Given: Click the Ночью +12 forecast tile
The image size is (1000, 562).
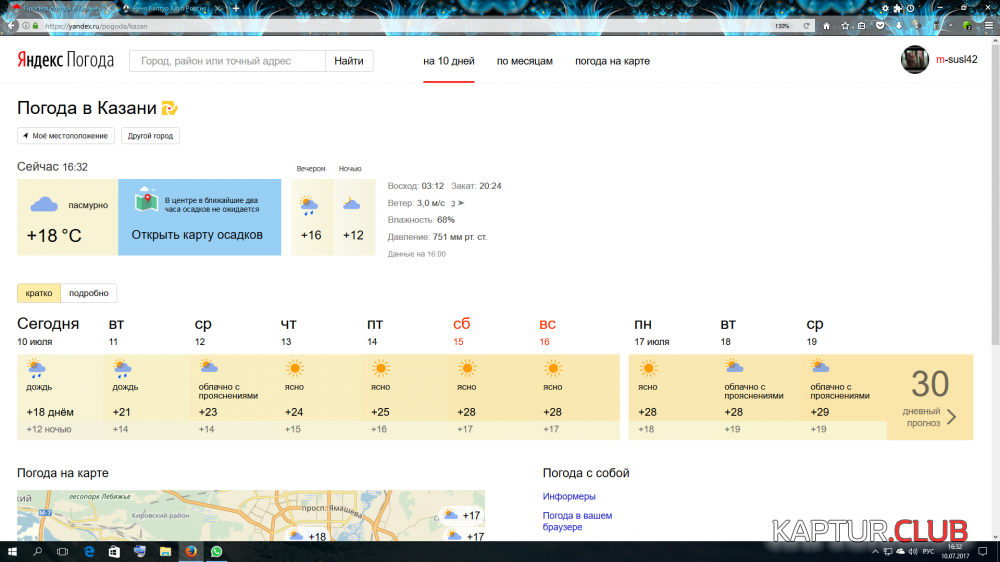Looking at the screenshot, I should point(354,218).
